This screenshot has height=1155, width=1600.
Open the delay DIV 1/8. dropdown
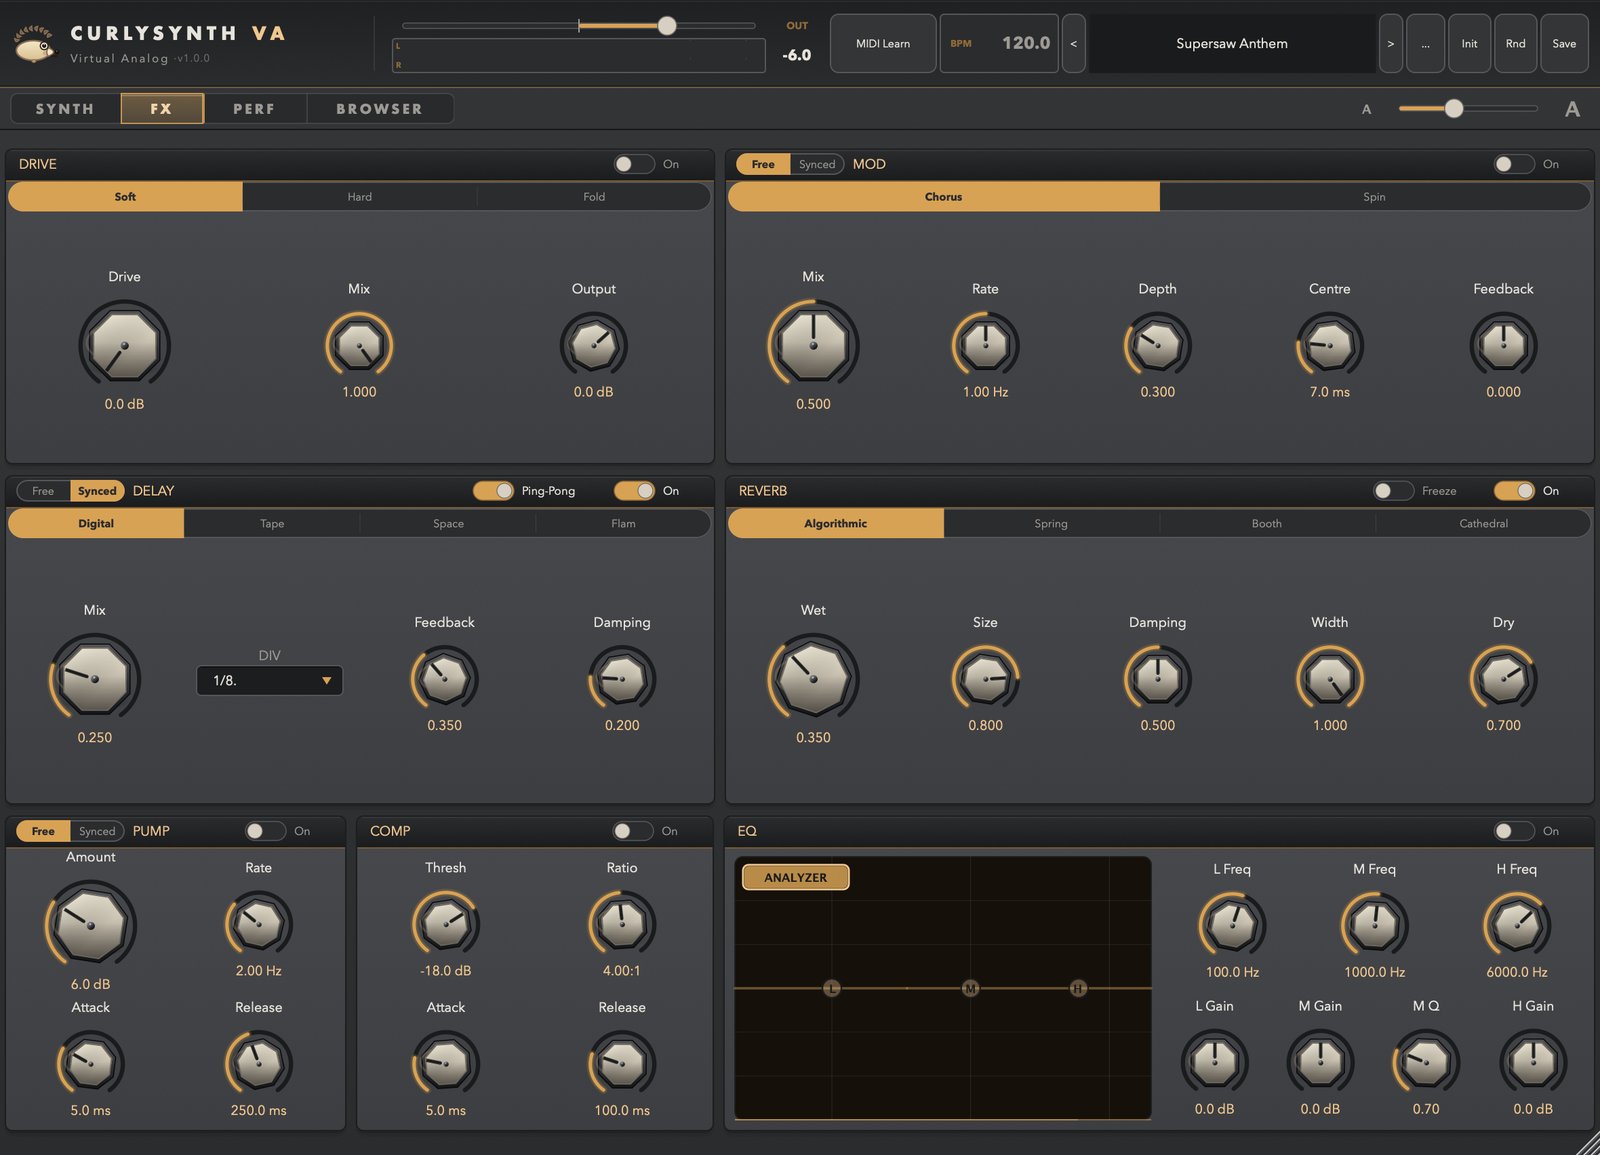tap(269, 681)
